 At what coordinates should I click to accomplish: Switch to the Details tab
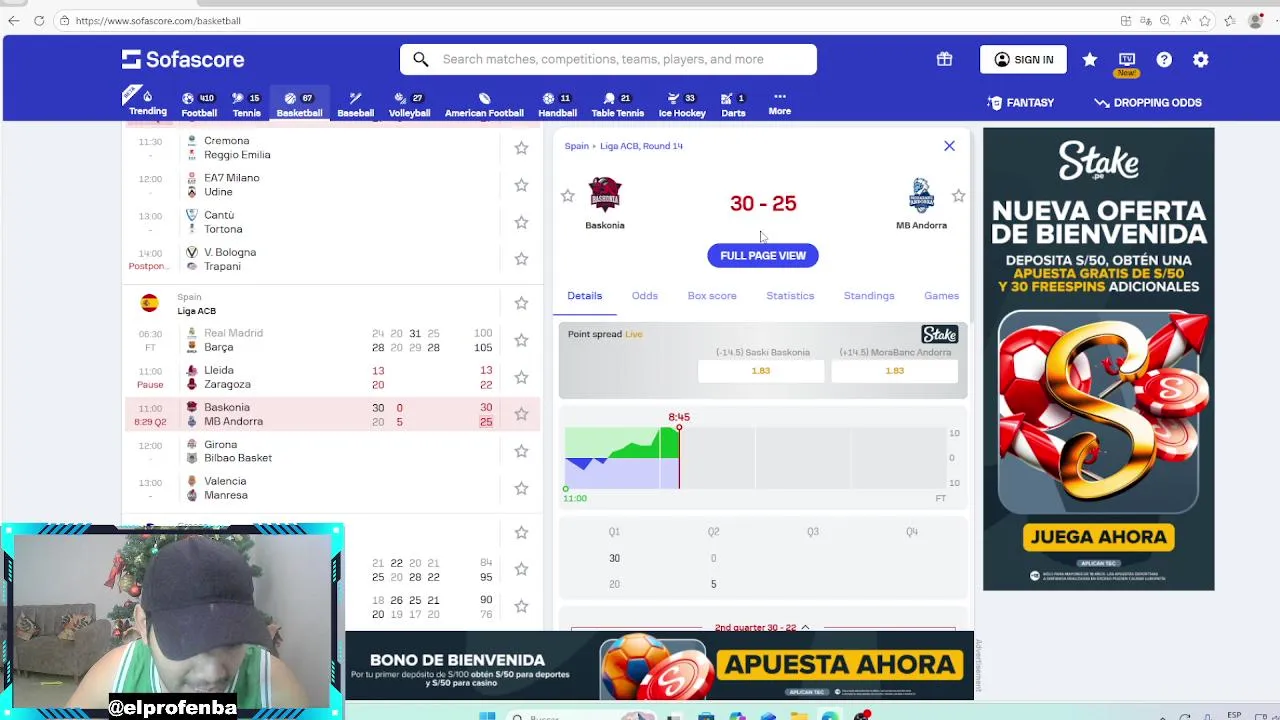tap(585, 296)
